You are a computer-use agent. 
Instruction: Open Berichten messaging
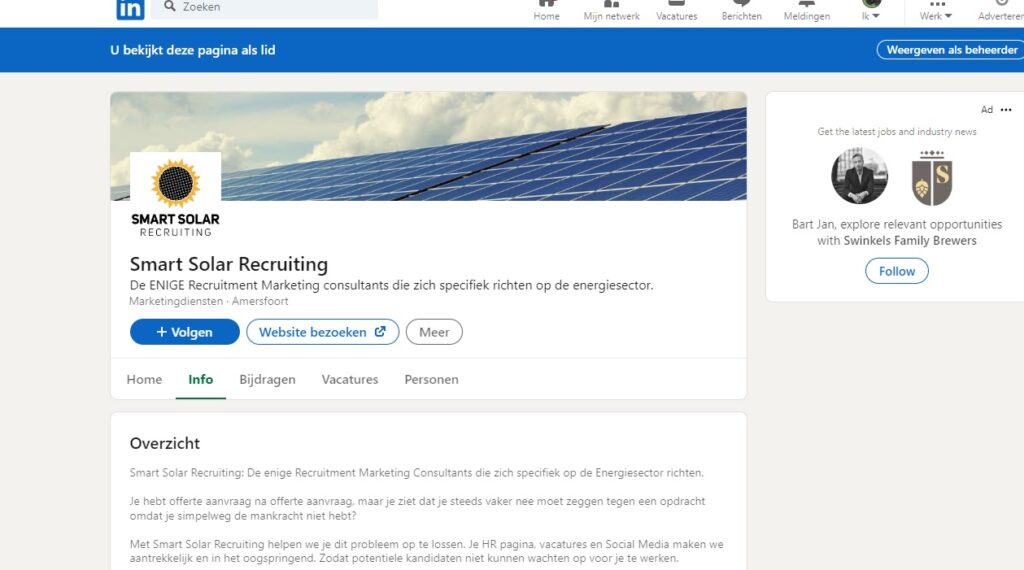click(741, 10)
